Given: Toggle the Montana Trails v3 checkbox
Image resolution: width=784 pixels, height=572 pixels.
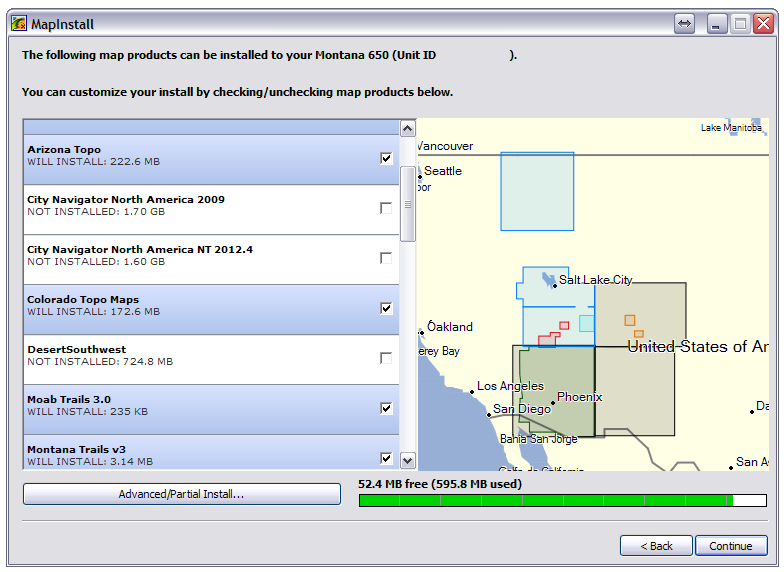Looking at the screenshot, I should 386,457.
